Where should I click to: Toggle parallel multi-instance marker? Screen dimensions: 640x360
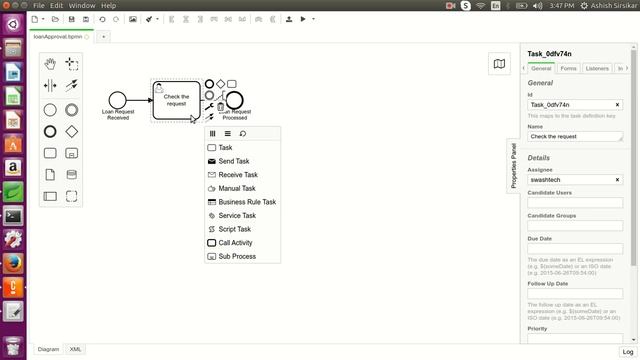click(x=213, y=133)
